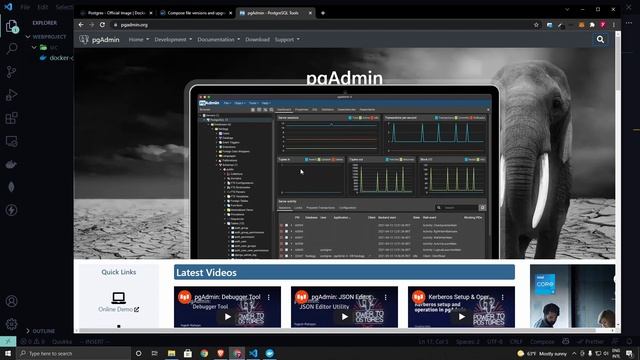The height and width of the screenshot is (360, 640).
Task: Close the Compose file versions tab
Action: tap(230, 13)
